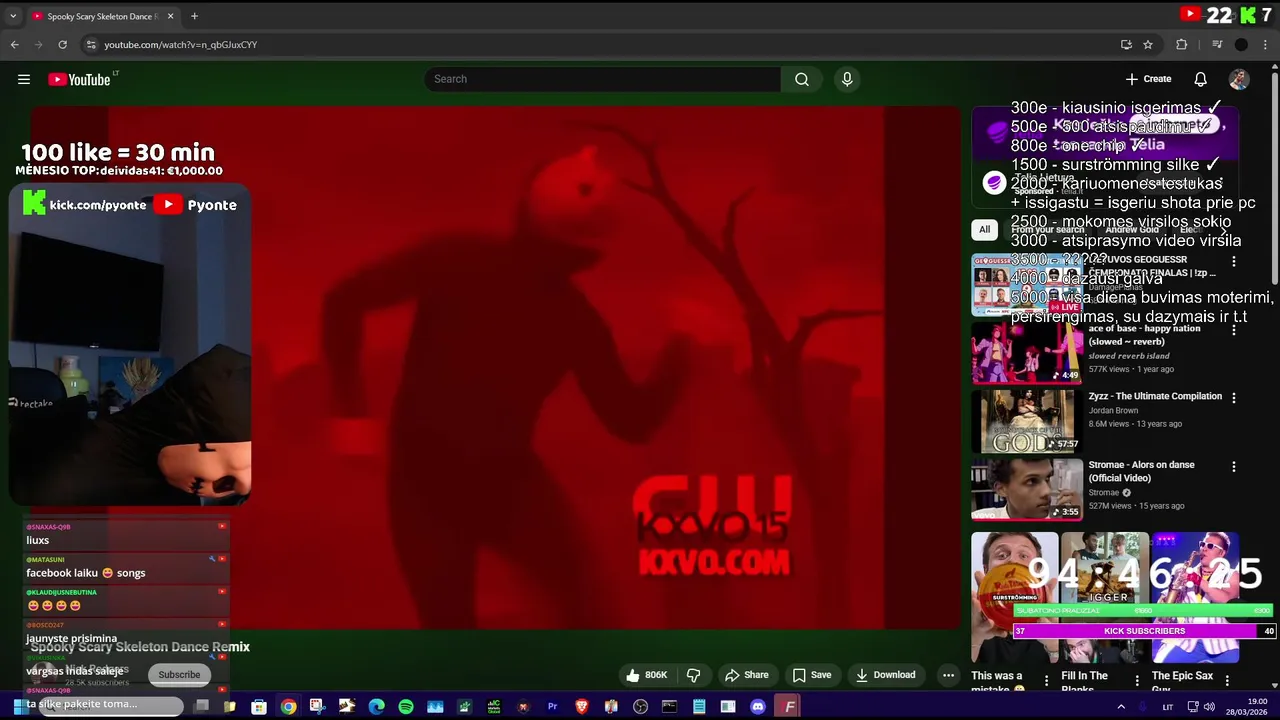Click the Create button

tap(1148, 79)
